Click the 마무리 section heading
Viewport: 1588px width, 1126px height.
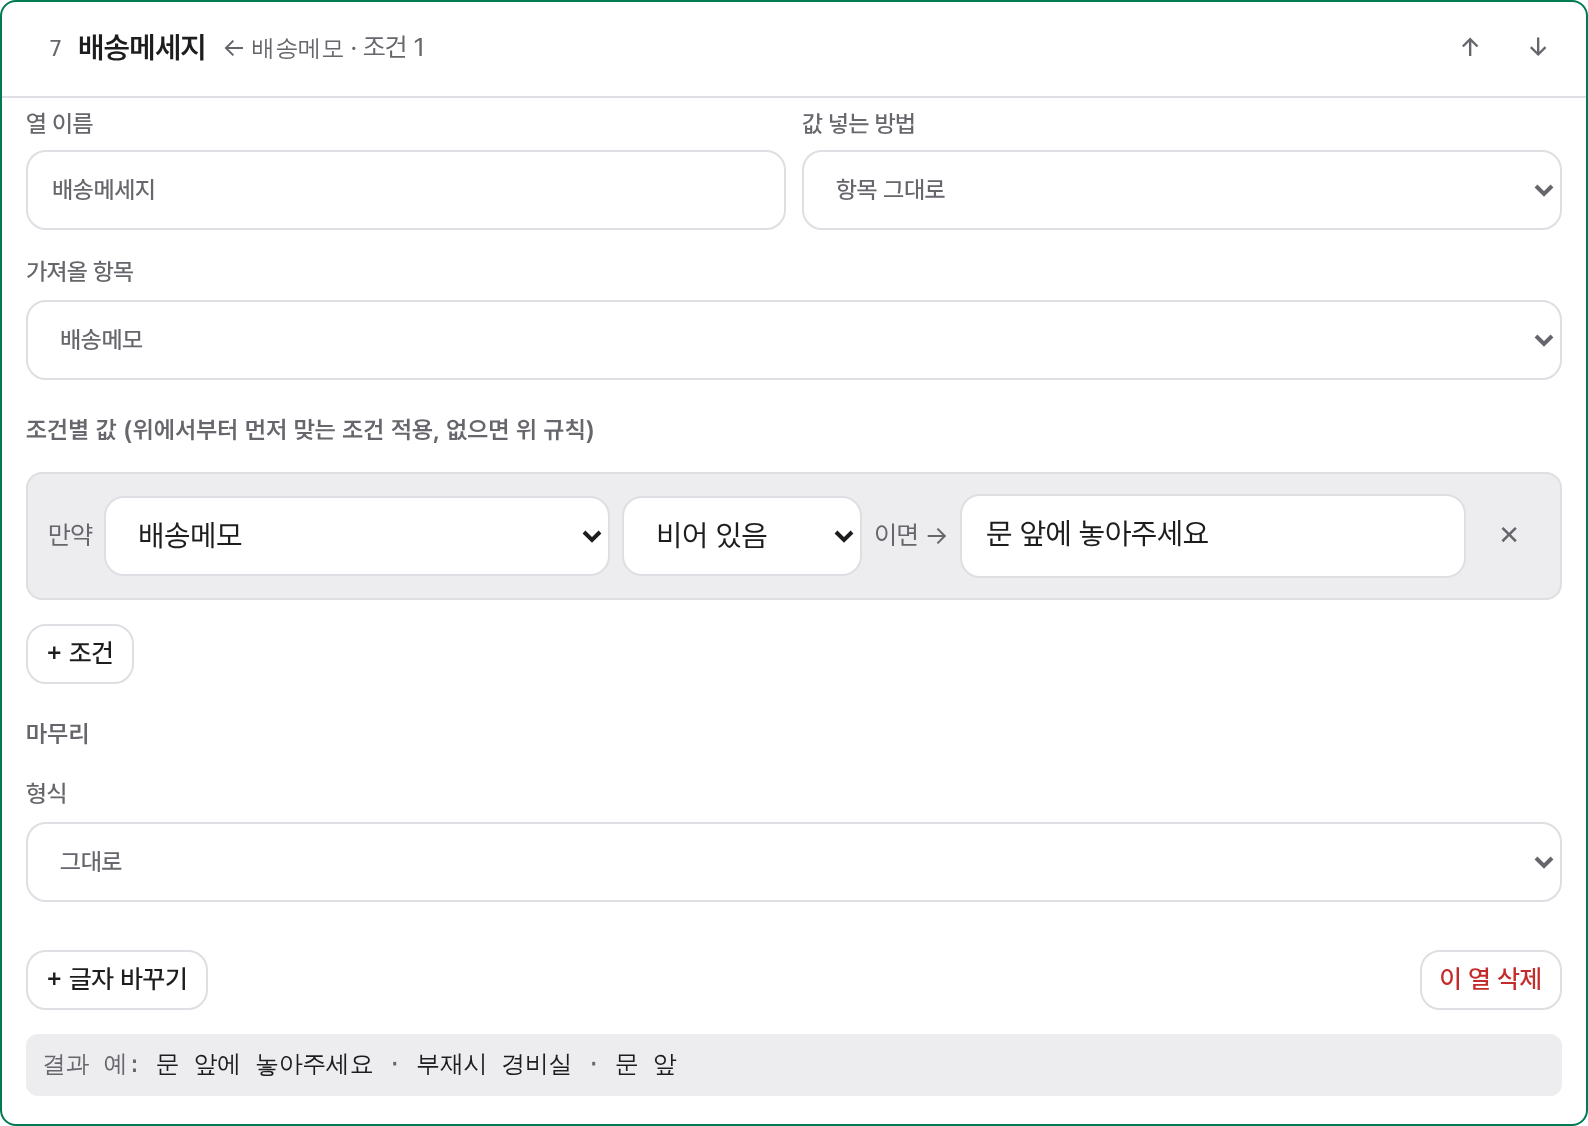[58, 733]
